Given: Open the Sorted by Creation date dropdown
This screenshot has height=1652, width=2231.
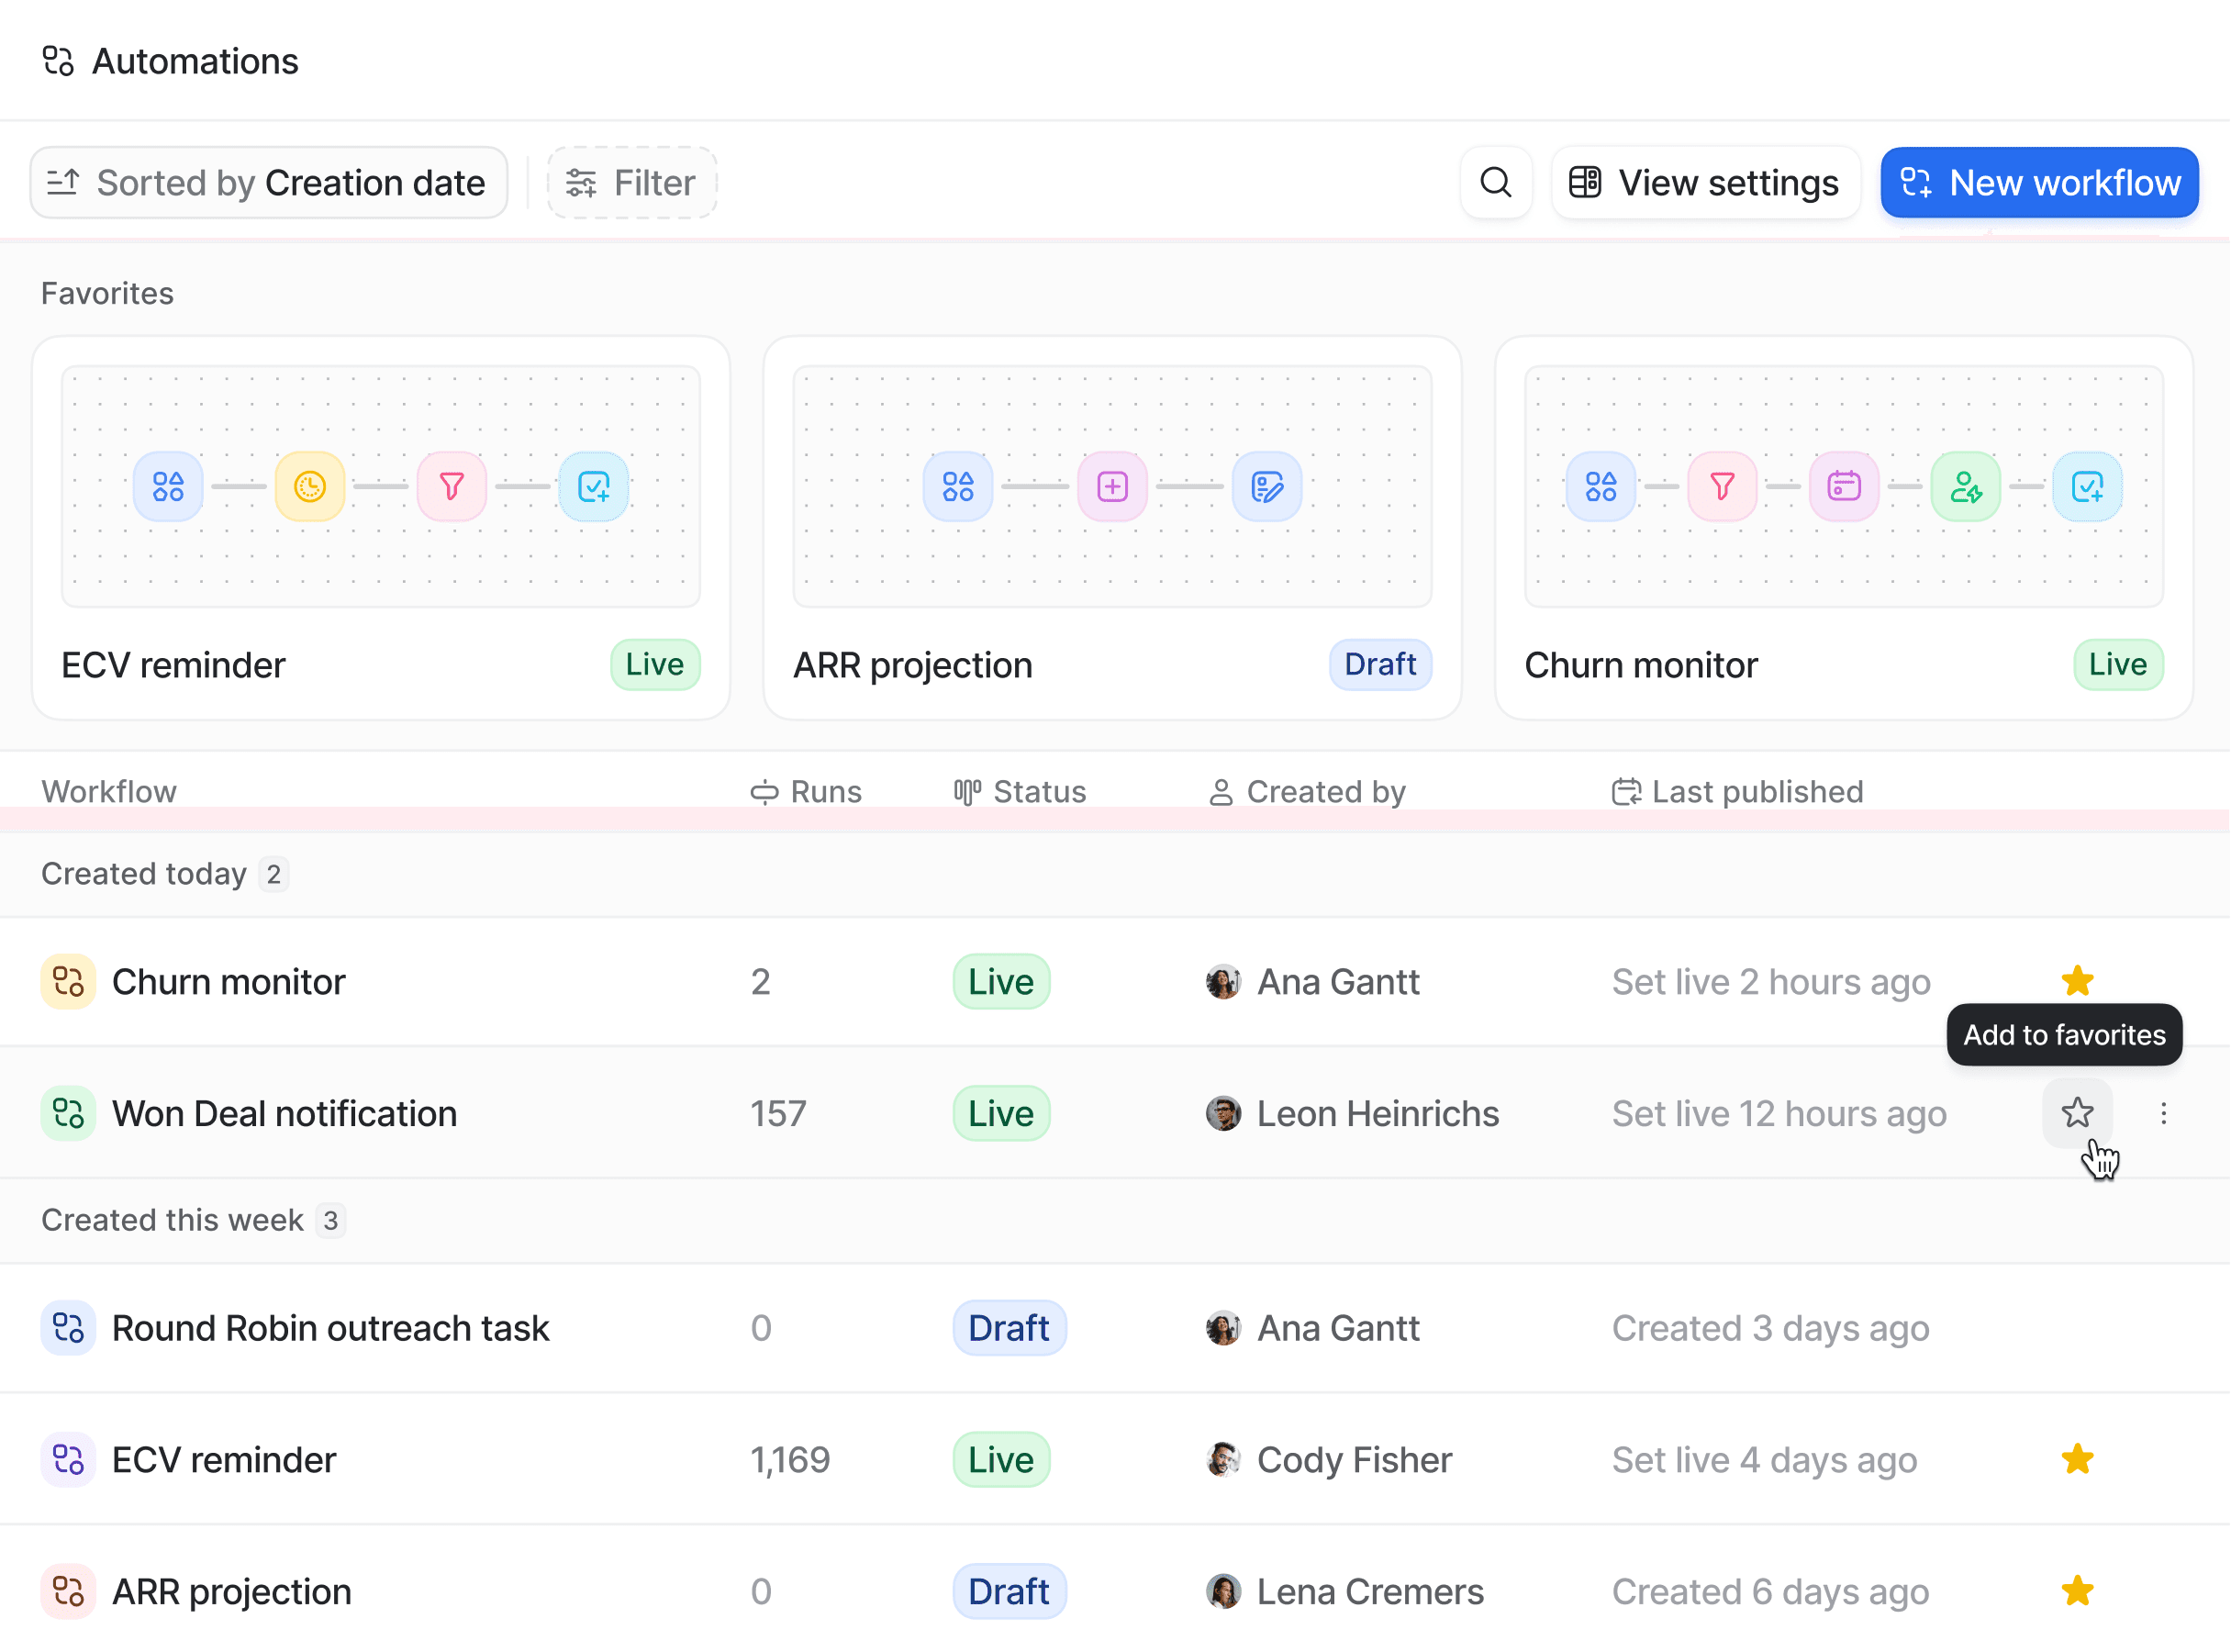Looking at the screenshot, I should pyautogui.click(x=268, y=182).
